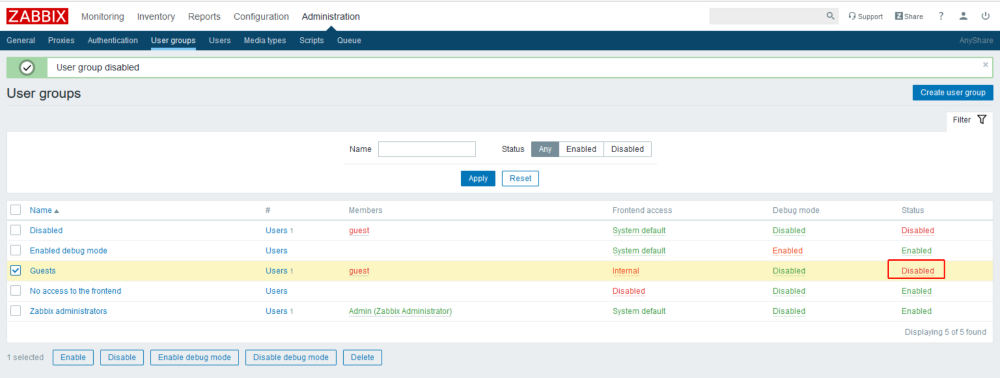Click the 'Displaying 5 of 5 found' text

[946, 332]
